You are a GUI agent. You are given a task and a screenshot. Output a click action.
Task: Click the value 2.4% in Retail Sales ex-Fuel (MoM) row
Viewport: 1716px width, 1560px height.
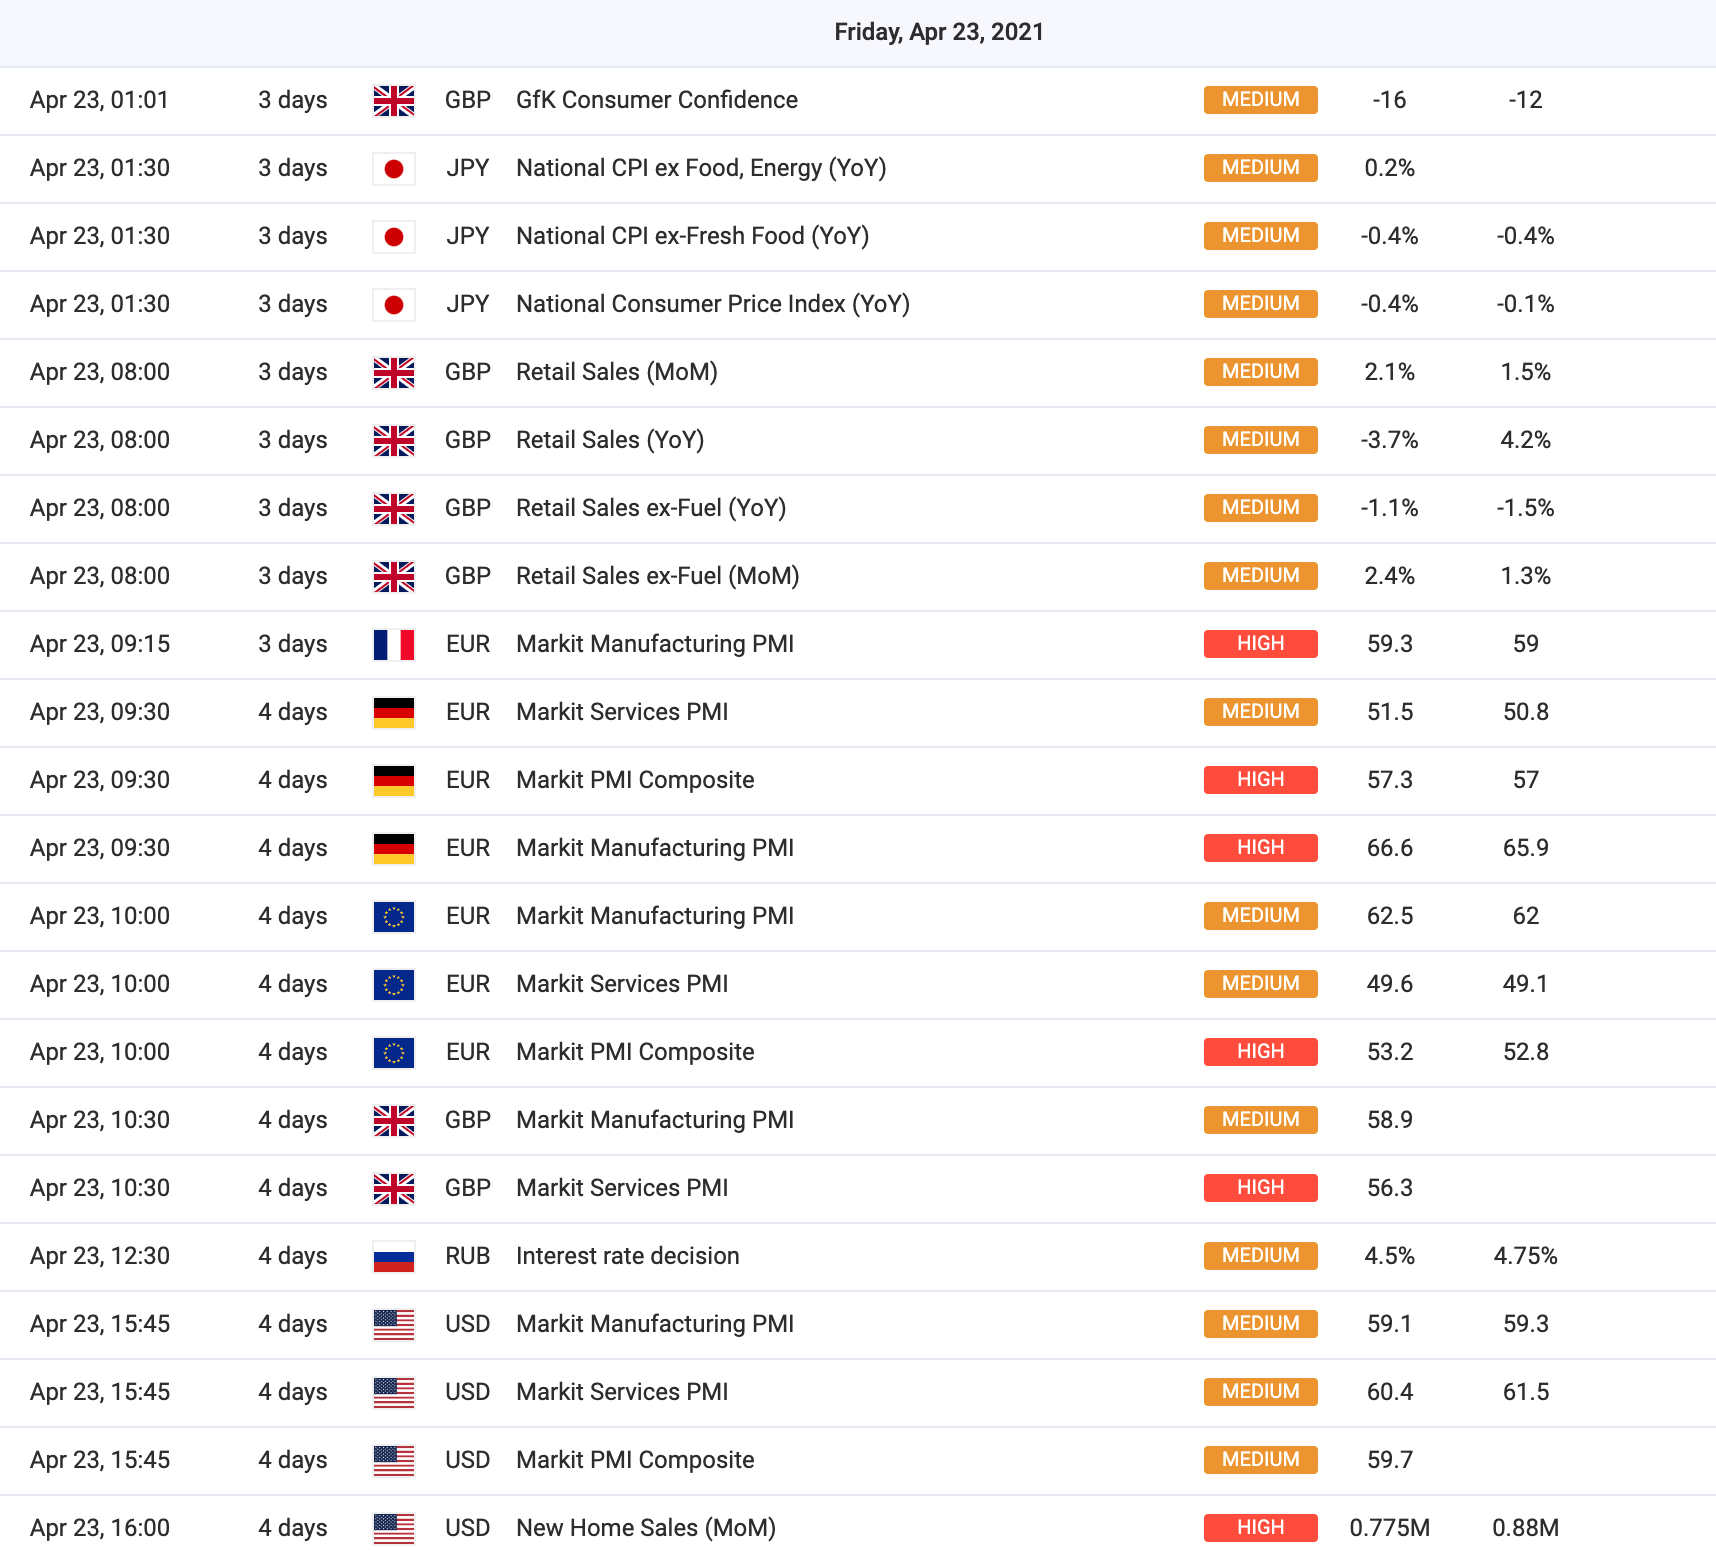pos(1389,576)
